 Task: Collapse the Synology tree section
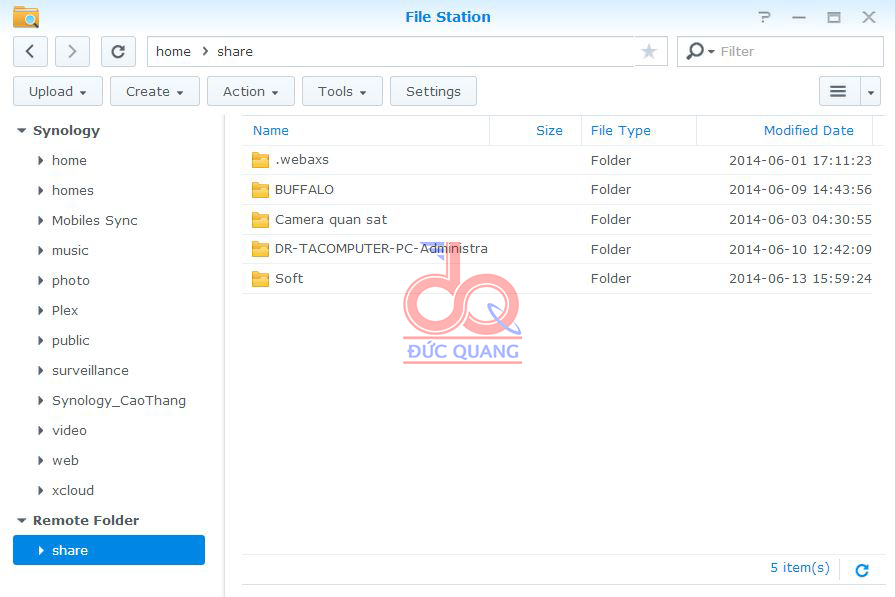click(x=21, y=131)
